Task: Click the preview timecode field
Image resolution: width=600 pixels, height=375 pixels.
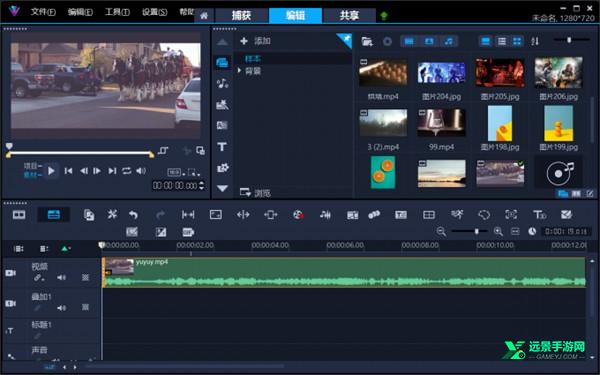Action: coord(175,186)
